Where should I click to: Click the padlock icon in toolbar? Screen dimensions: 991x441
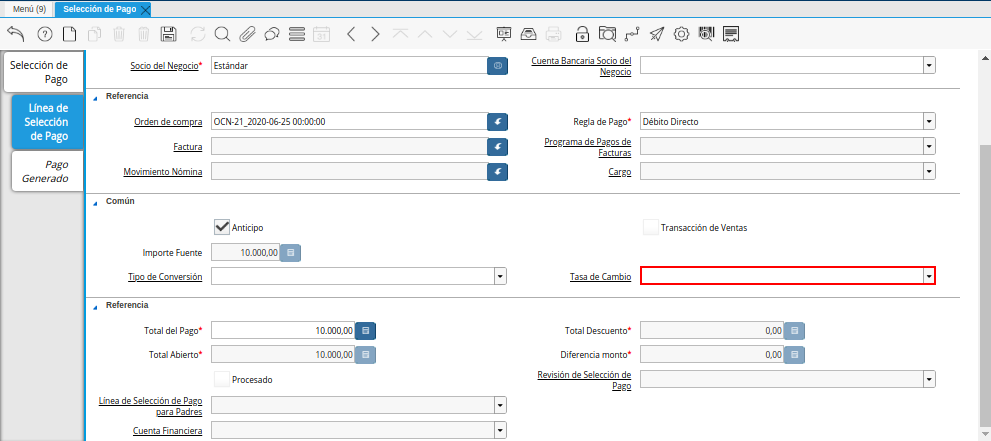[x=582, y=34]
